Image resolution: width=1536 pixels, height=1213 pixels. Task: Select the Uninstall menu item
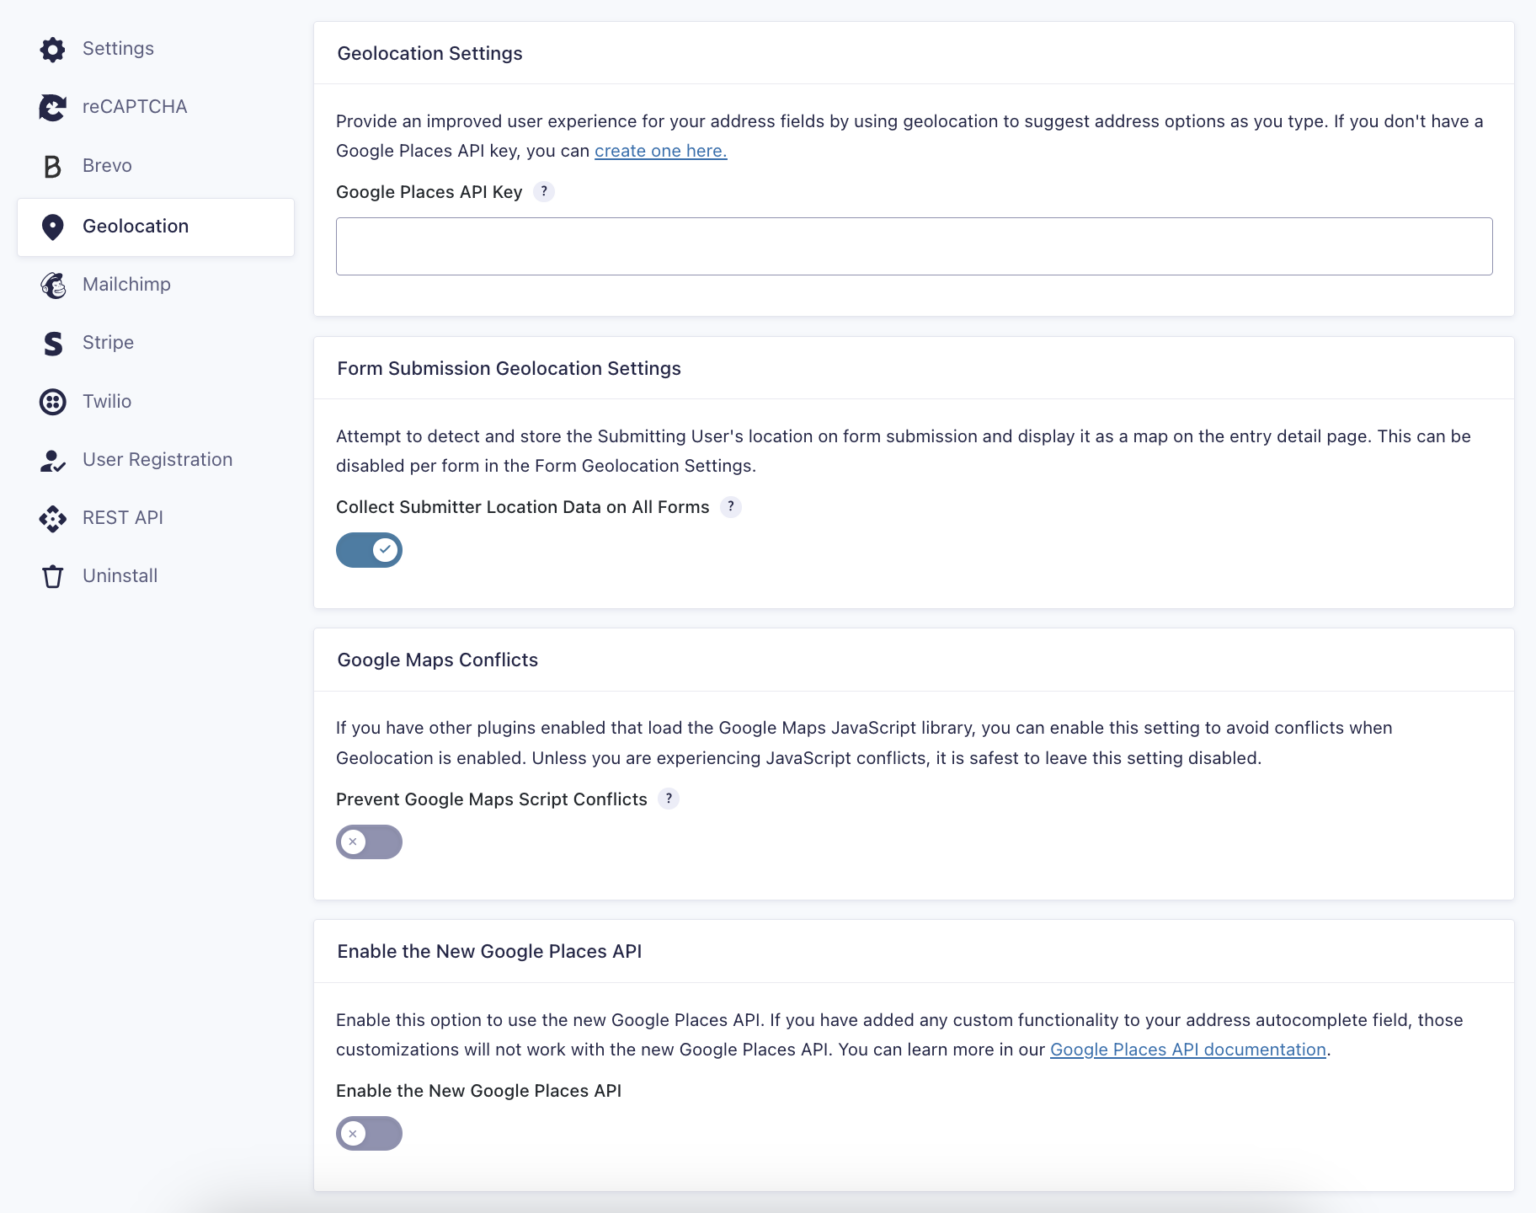(x=156, y=576)
